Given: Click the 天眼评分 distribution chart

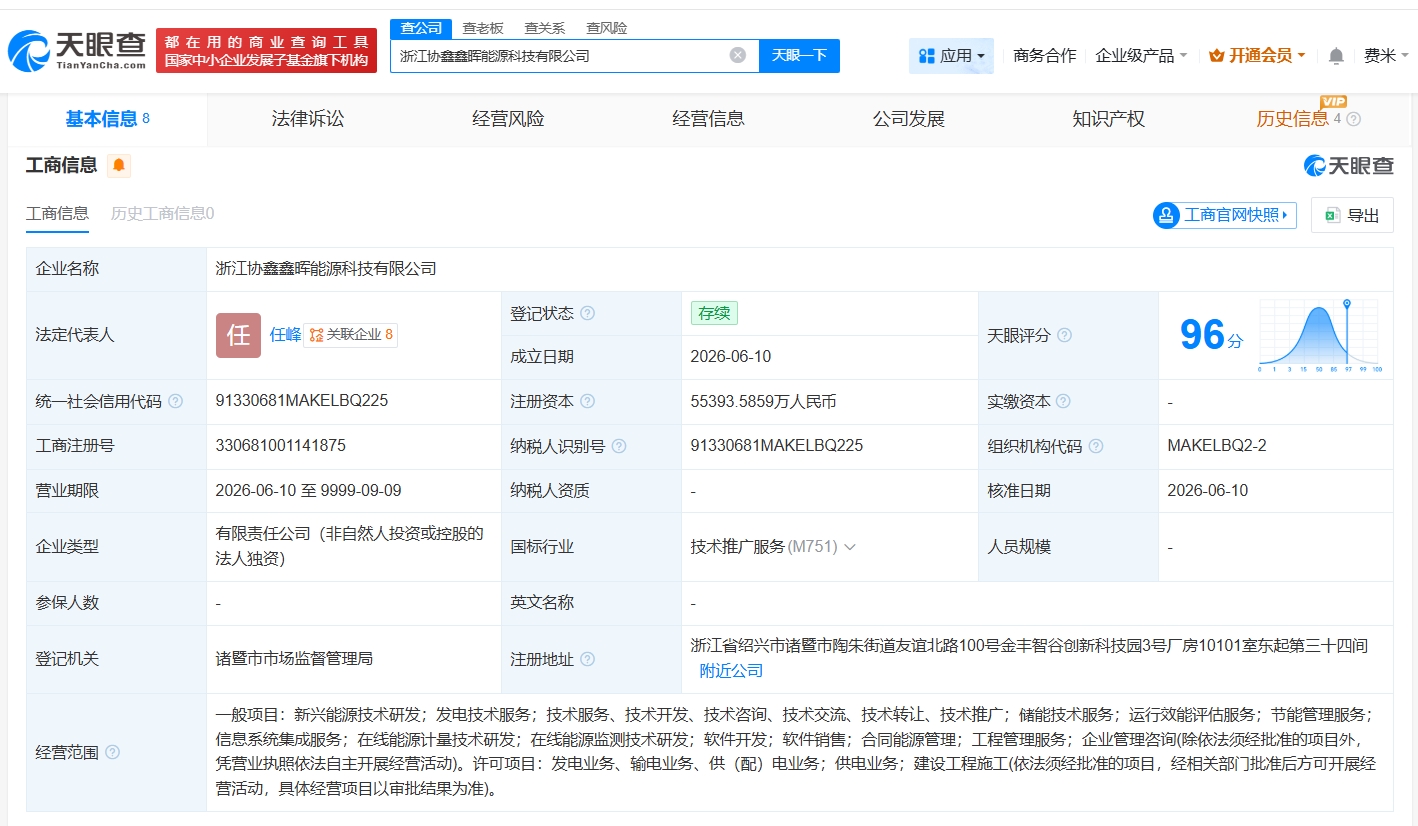Looking at the screenshot, I should [1320, 335].
